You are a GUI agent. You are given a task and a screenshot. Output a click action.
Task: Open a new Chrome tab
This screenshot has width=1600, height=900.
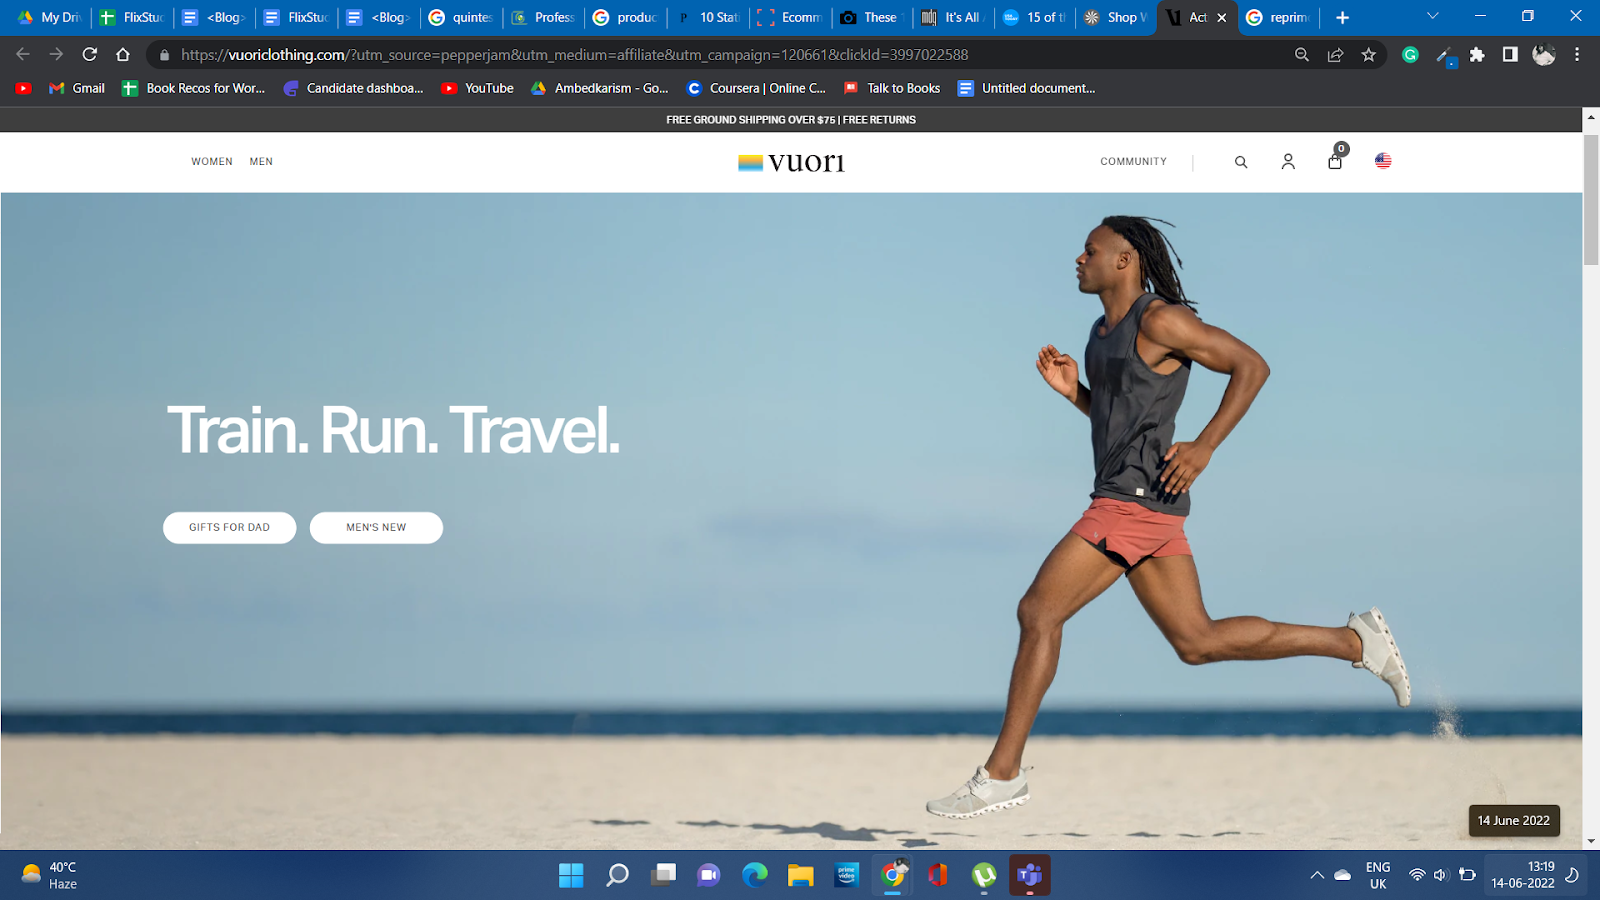point(1342,17)
